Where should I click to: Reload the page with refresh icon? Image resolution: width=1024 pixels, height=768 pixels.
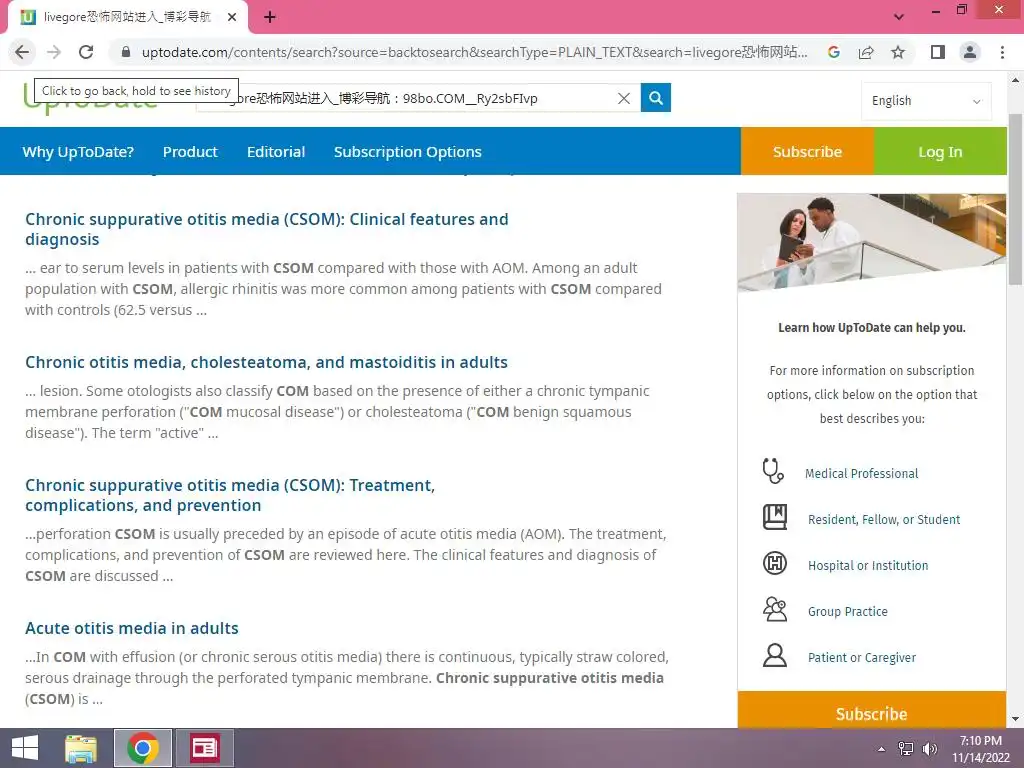(86, 52)
